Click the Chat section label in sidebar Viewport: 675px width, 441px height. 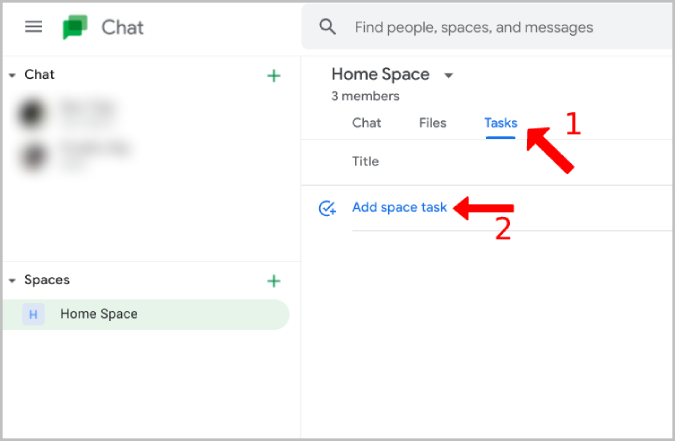pyautogui.click(x=39, y=75)
